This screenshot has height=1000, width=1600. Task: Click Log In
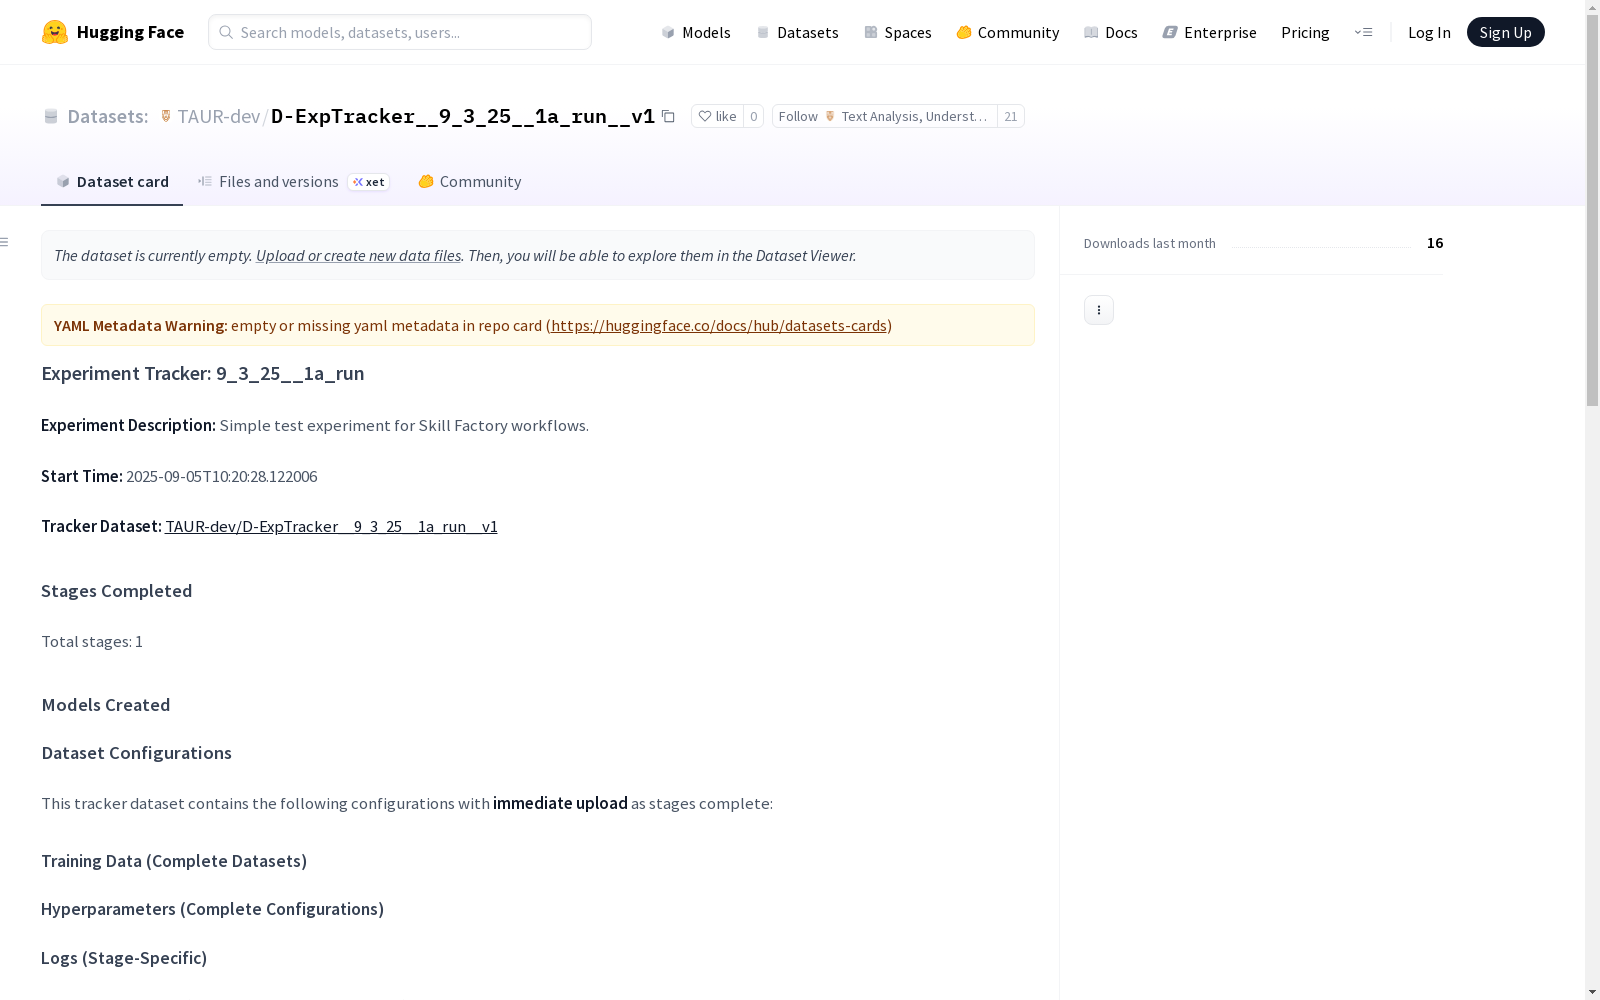pos(1429,32)
